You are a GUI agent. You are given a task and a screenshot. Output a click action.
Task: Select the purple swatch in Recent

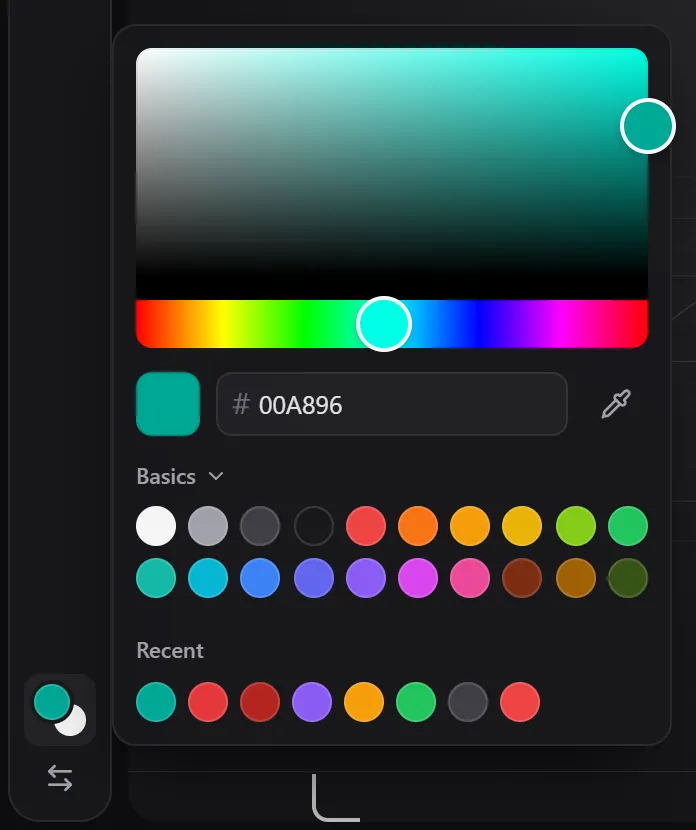[x=312, y=702]
